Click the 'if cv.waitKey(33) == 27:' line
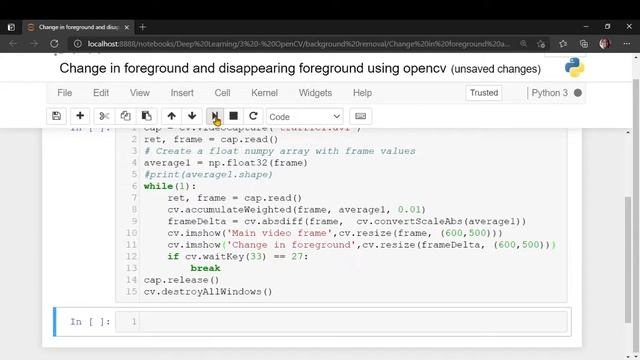640x360 pixels. [238, 256]
